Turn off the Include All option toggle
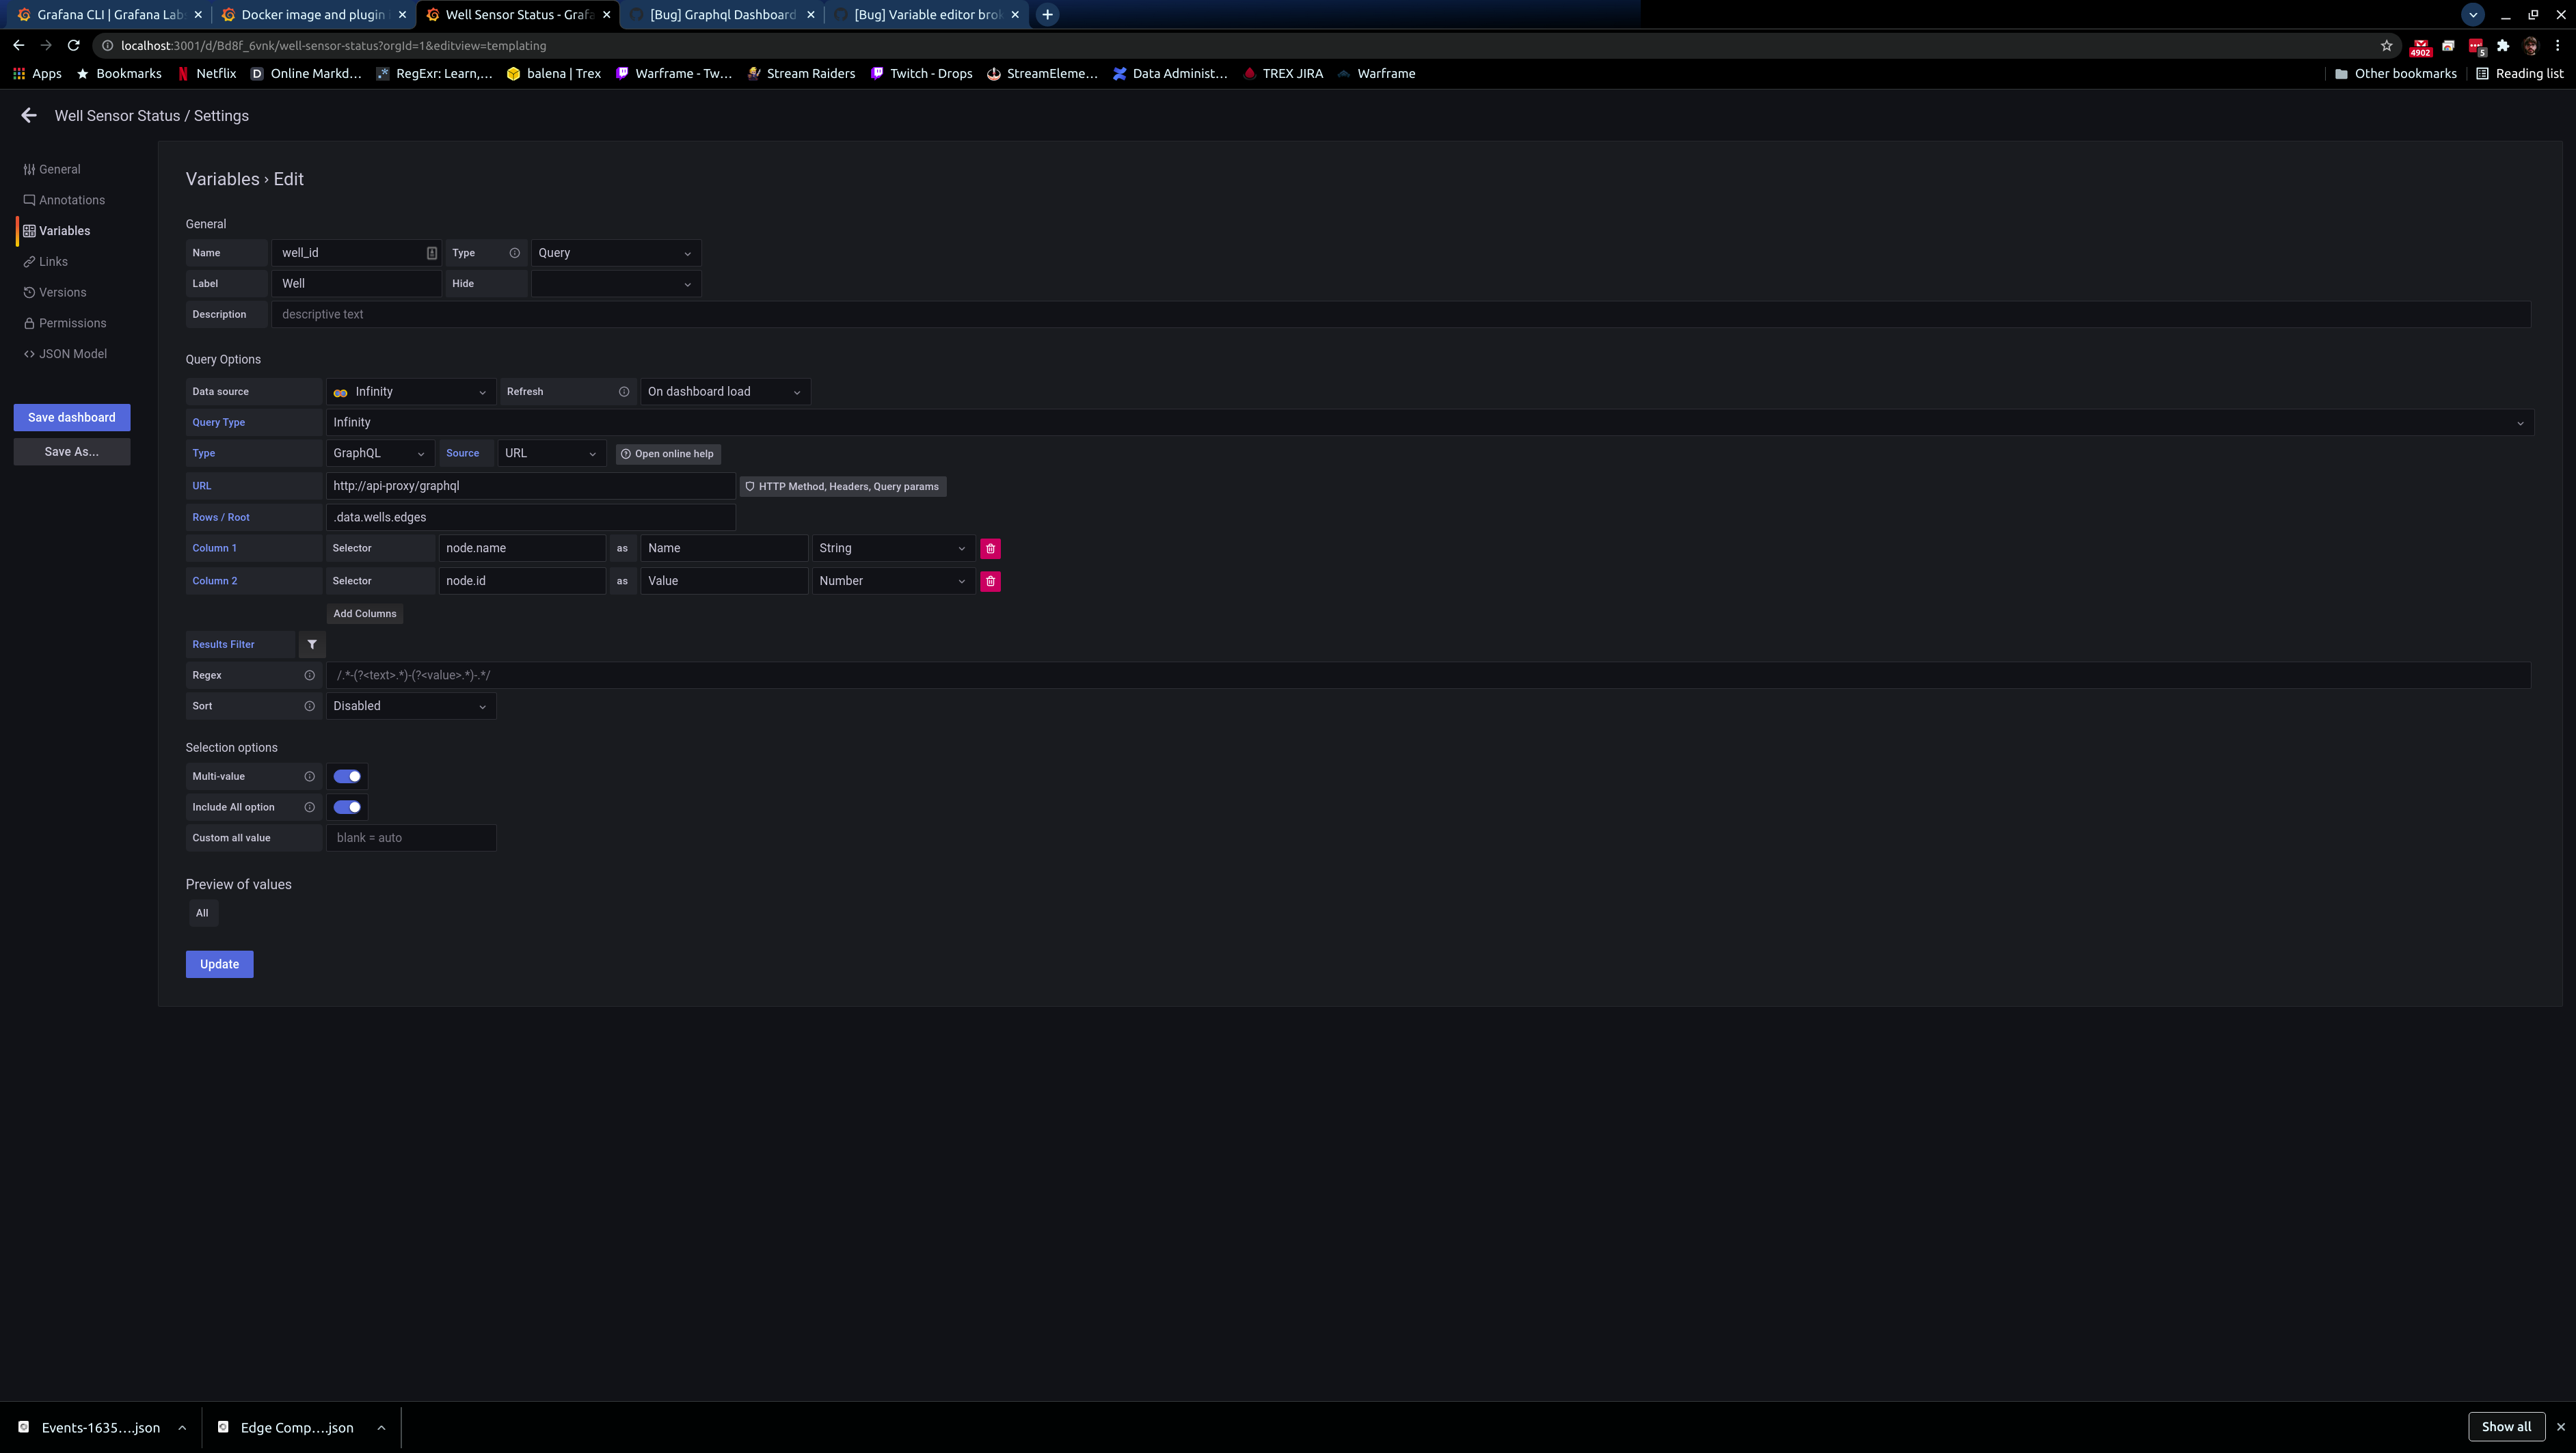2576x1453 pixels. (347, 806)
